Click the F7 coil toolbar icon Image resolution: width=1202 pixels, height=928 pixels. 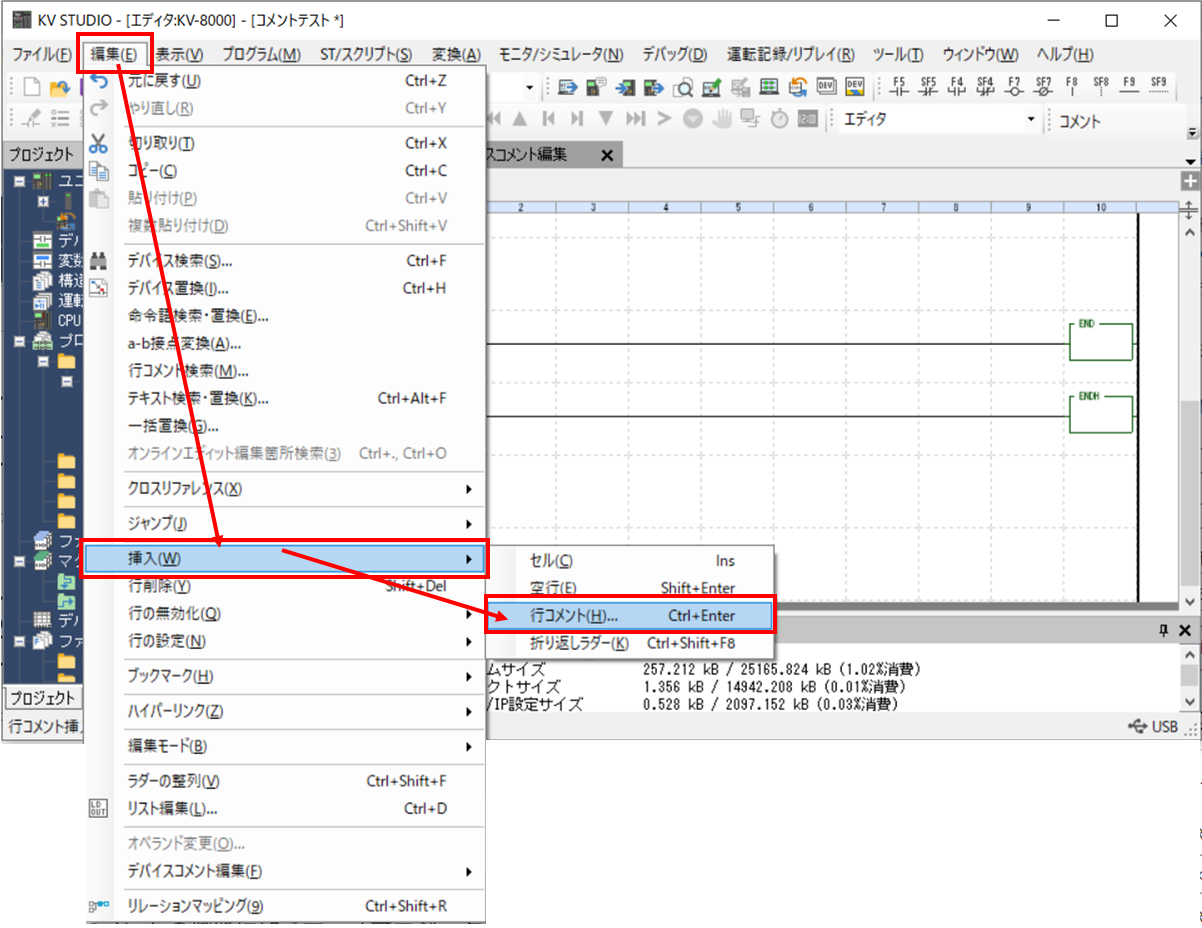tap(1014, 86)
